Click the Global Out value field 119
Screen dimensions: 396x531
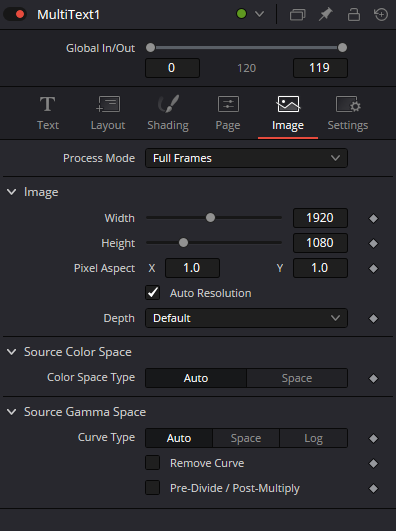point(320,68)
